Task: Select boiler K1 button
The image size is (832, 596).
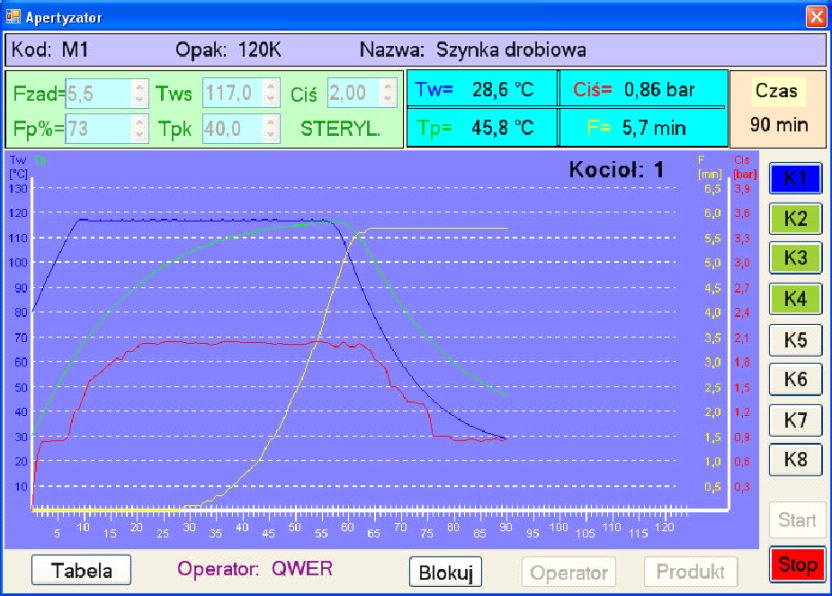Action: pos(795,178)
